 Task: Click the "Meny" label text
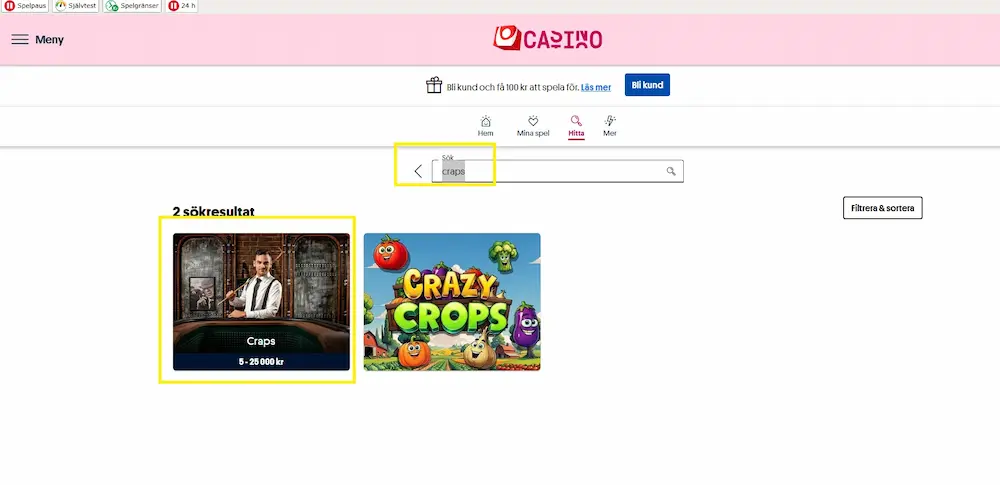click(x=49, y=40)
